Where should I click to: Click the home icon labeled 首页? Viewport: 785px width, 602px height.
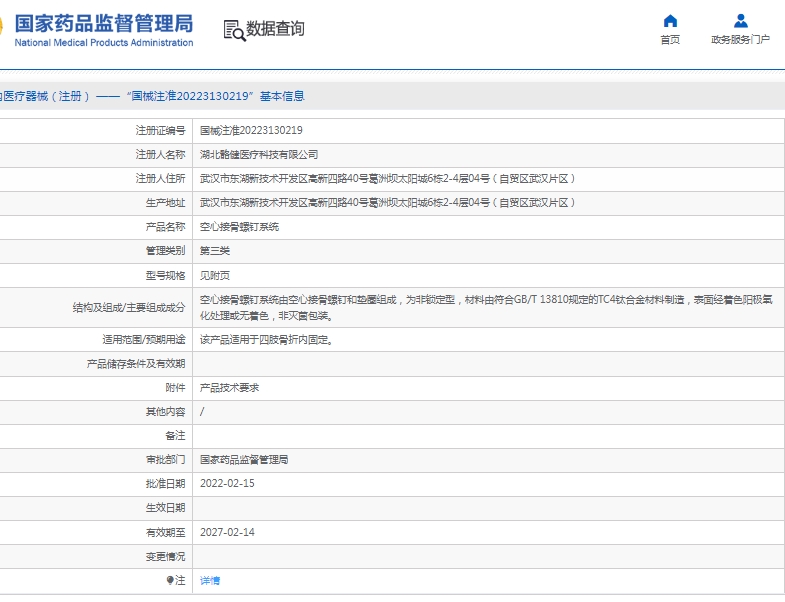pyautogui.click(x=670, y=21)
